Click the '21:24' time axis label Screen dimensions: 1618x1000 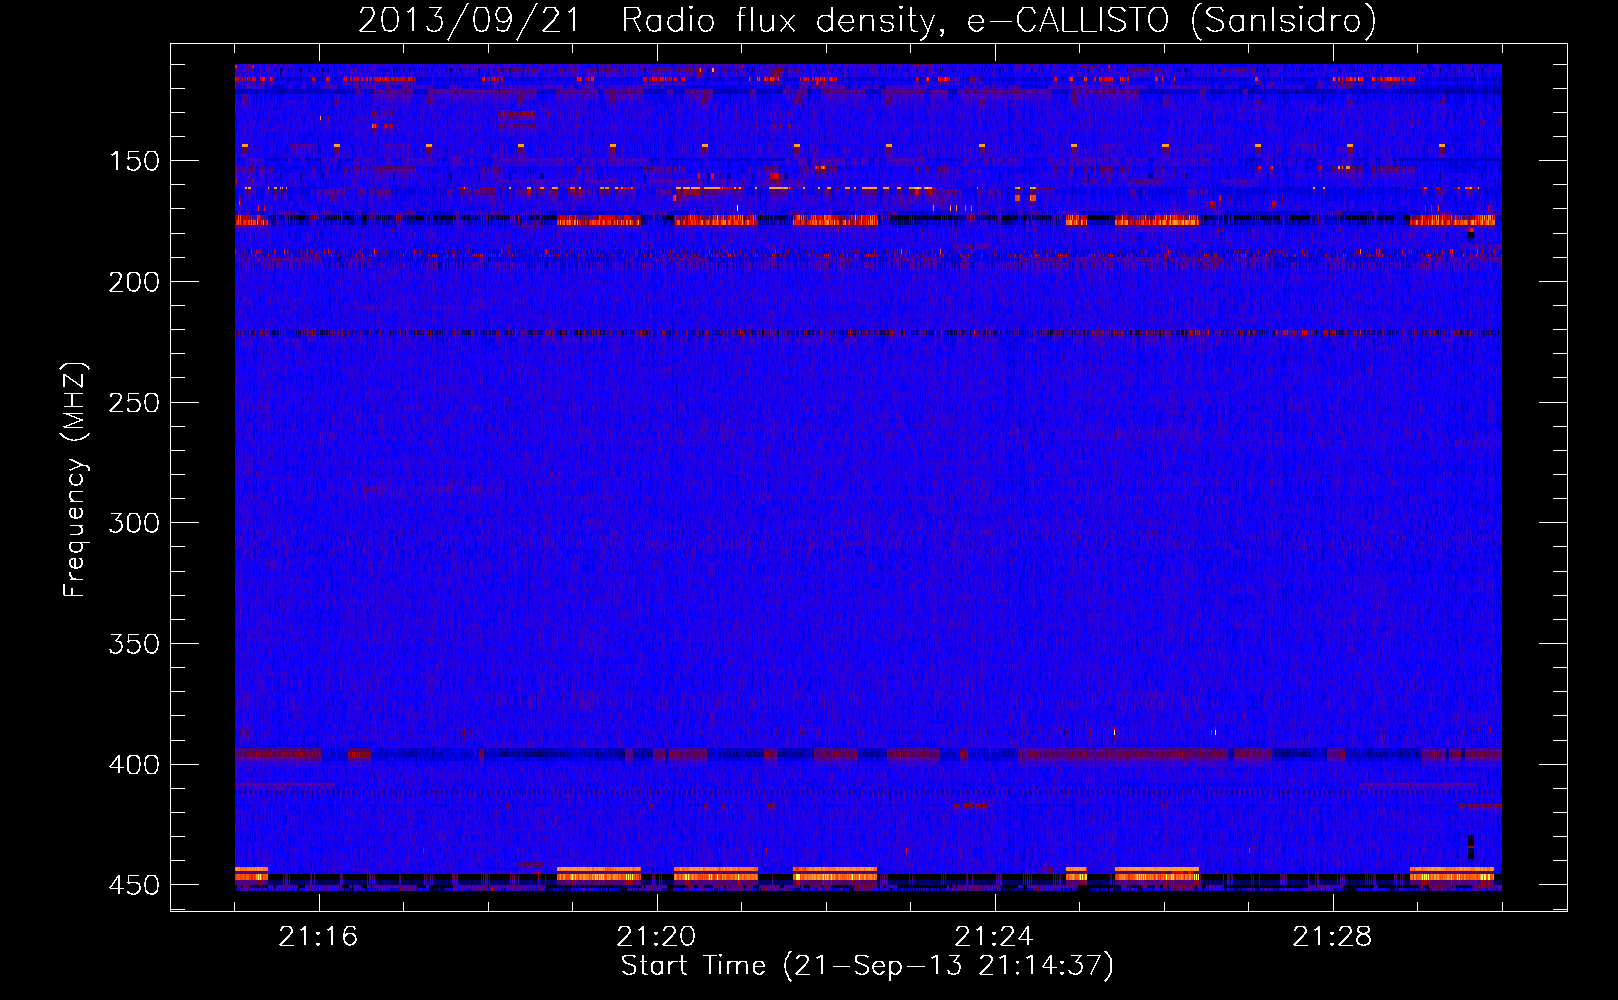click(x=994, y=937)
